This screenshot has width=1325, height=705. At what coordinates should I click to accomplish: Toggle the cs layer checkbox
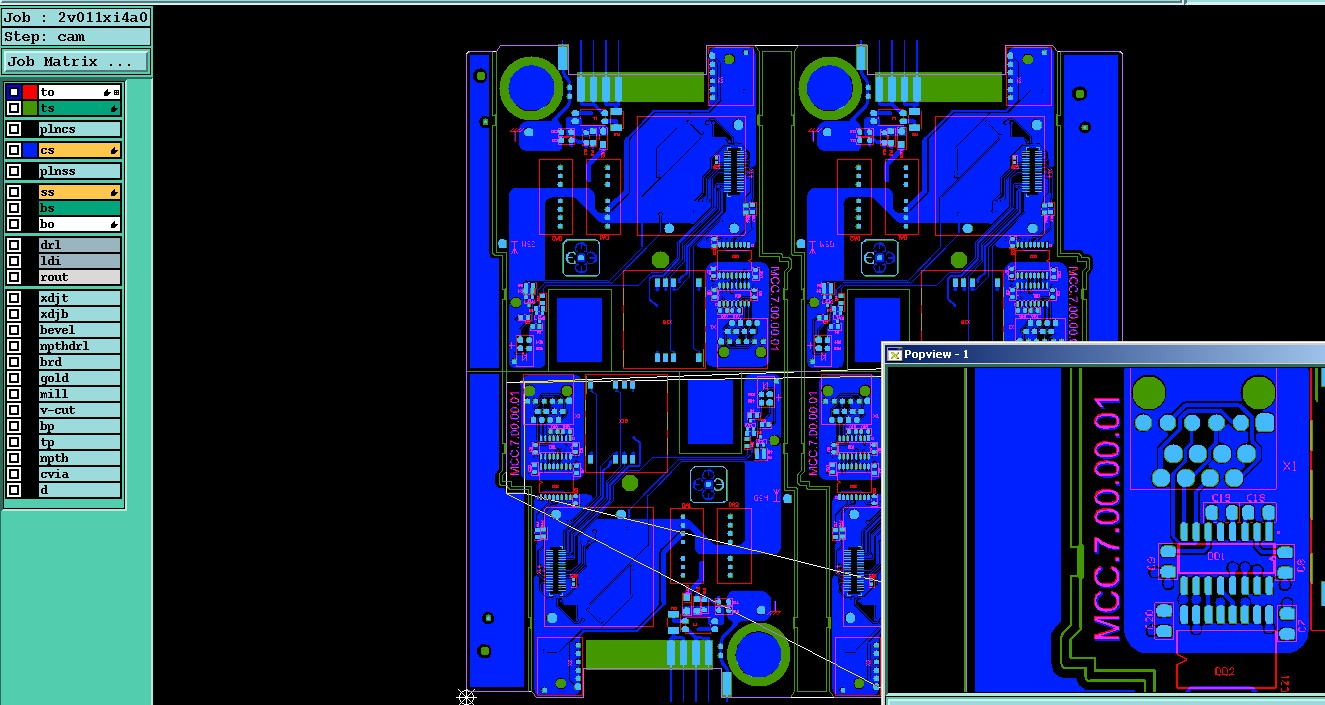click(14, 150)
